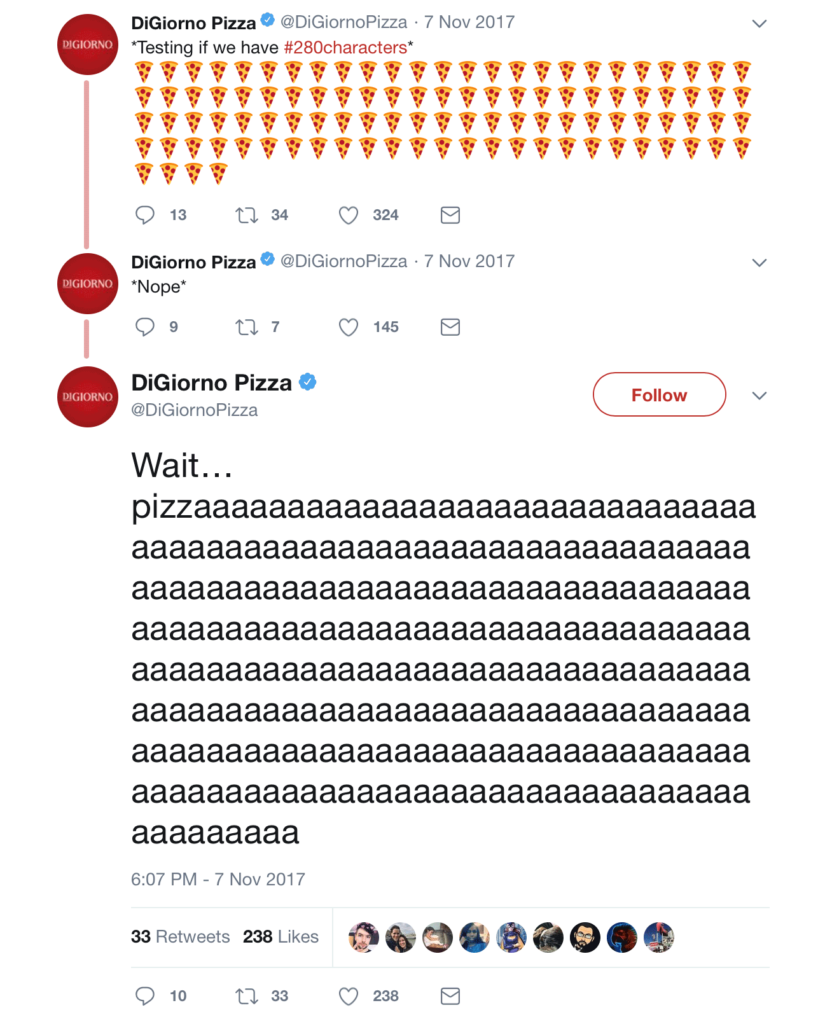Reply to the pizza emoji tweet

[x=145, y=215]
